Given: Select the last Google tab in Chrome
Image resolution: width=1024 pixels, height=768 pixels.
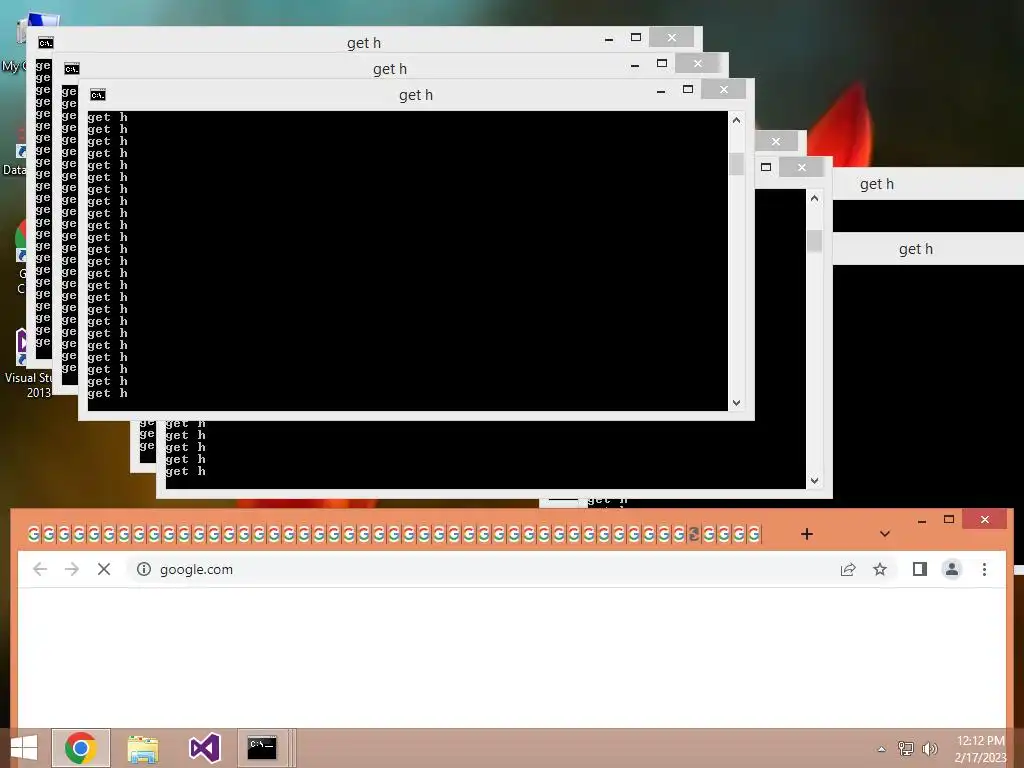Looking at the screenshot, I should pos(754,534).
